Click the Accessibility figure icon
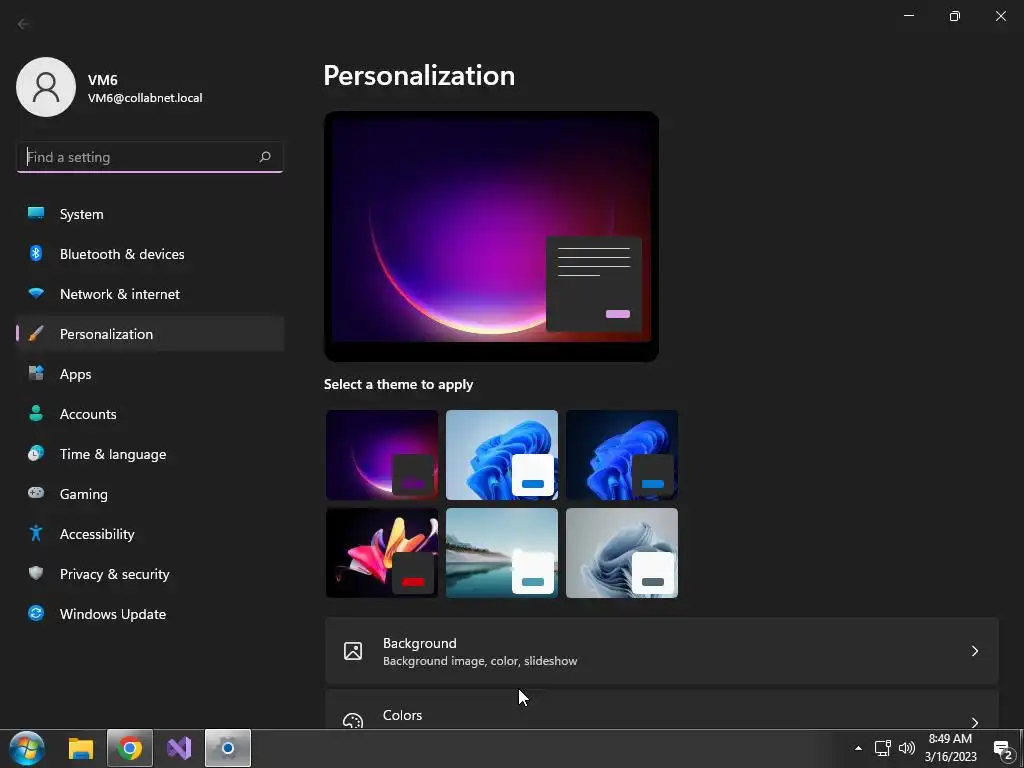The image size is (1024, 768). pos(36,534)
